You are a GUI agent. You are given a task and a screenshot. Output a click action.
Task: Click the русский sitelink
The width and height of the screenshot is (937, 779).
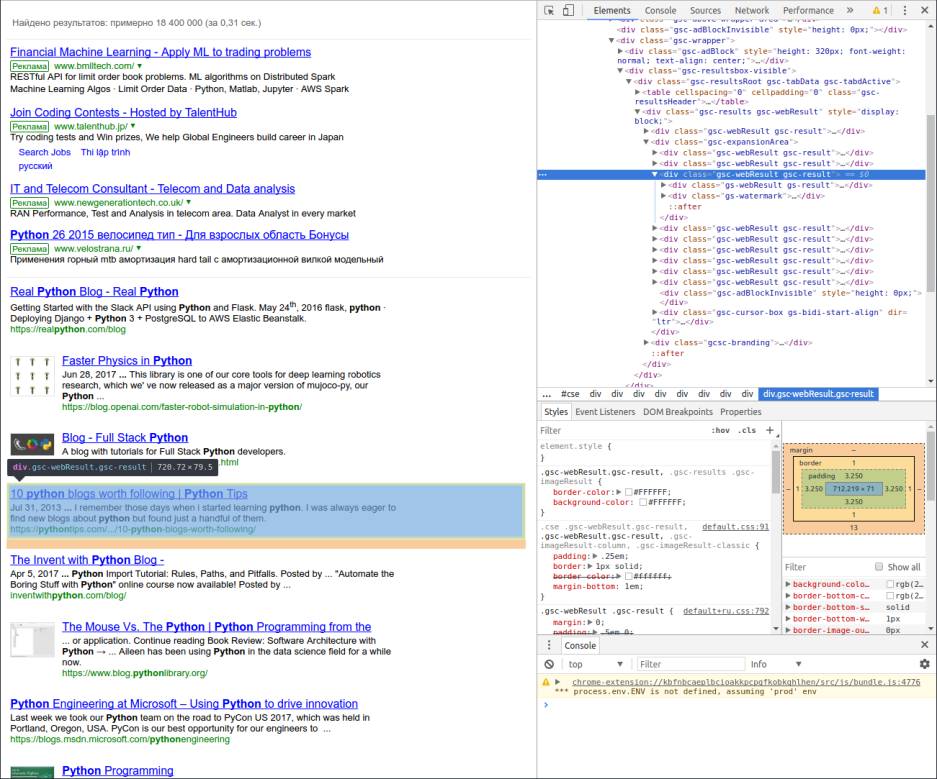point(35,166)
